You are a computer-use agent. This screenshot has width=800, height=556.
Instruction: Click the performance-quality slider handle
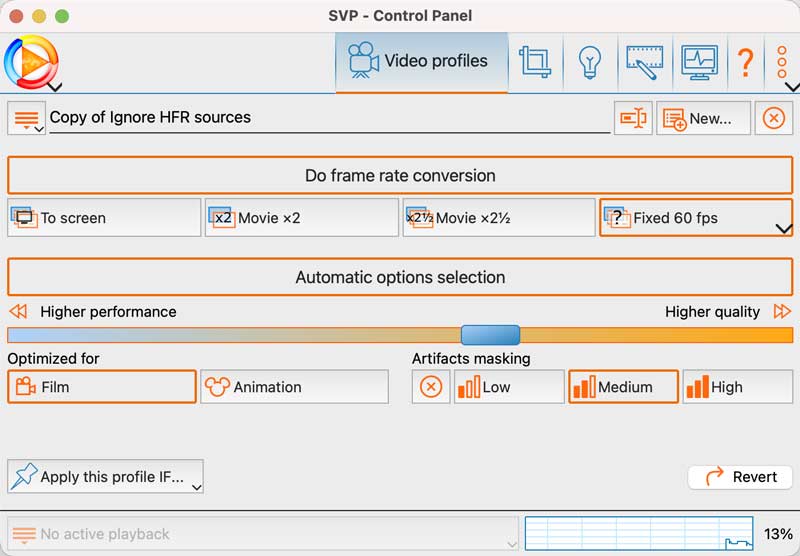(490, 335)
